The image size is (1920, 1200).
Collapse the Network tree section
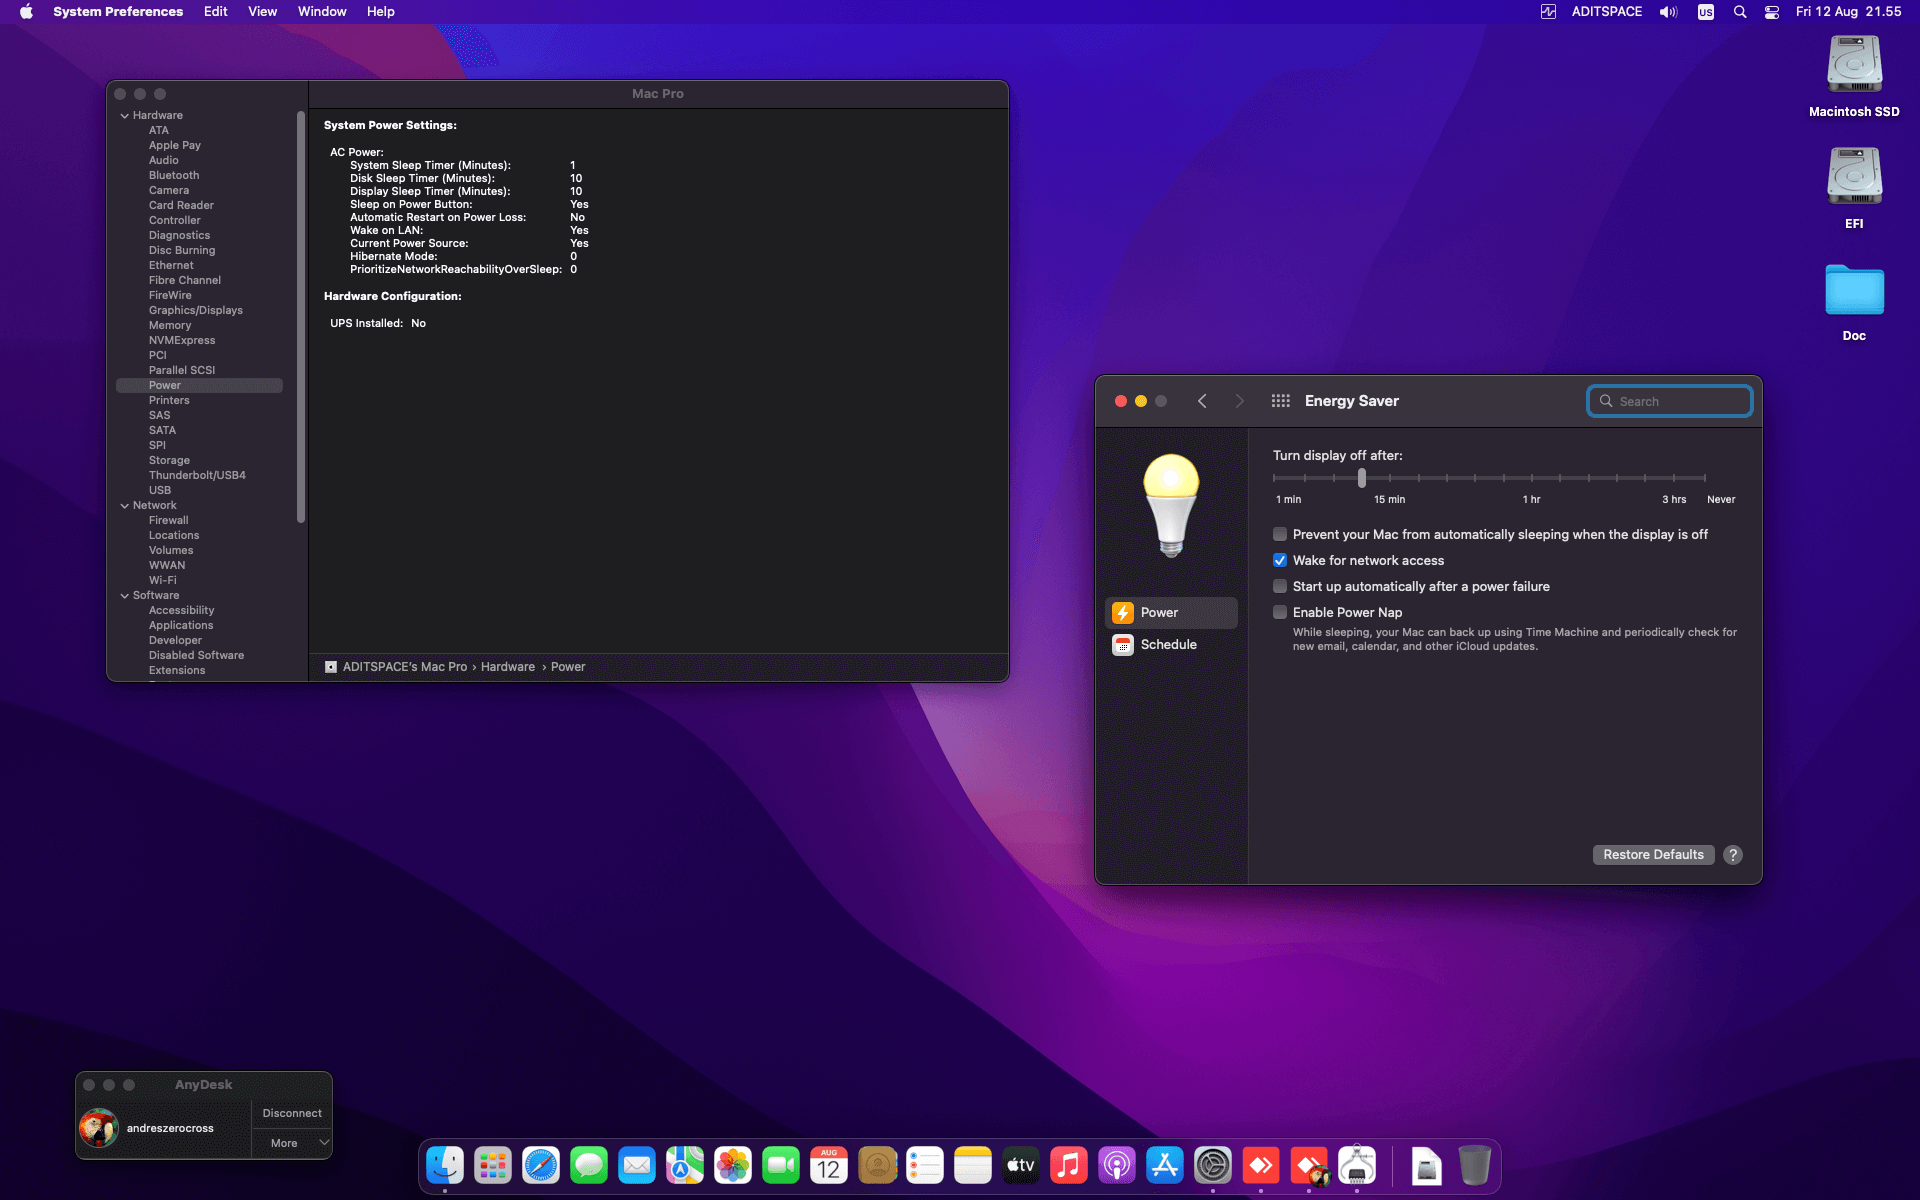pos(125,506)
